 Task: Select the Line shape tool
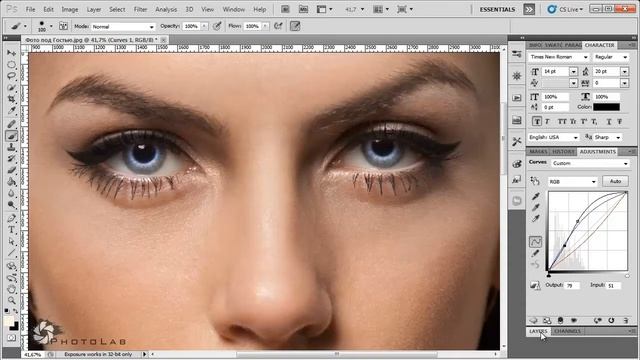coord(11,253)
